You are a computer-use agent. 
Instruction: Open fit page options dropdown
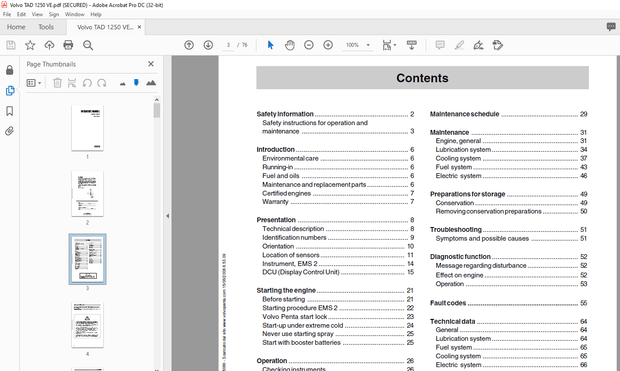coord(389,45)
